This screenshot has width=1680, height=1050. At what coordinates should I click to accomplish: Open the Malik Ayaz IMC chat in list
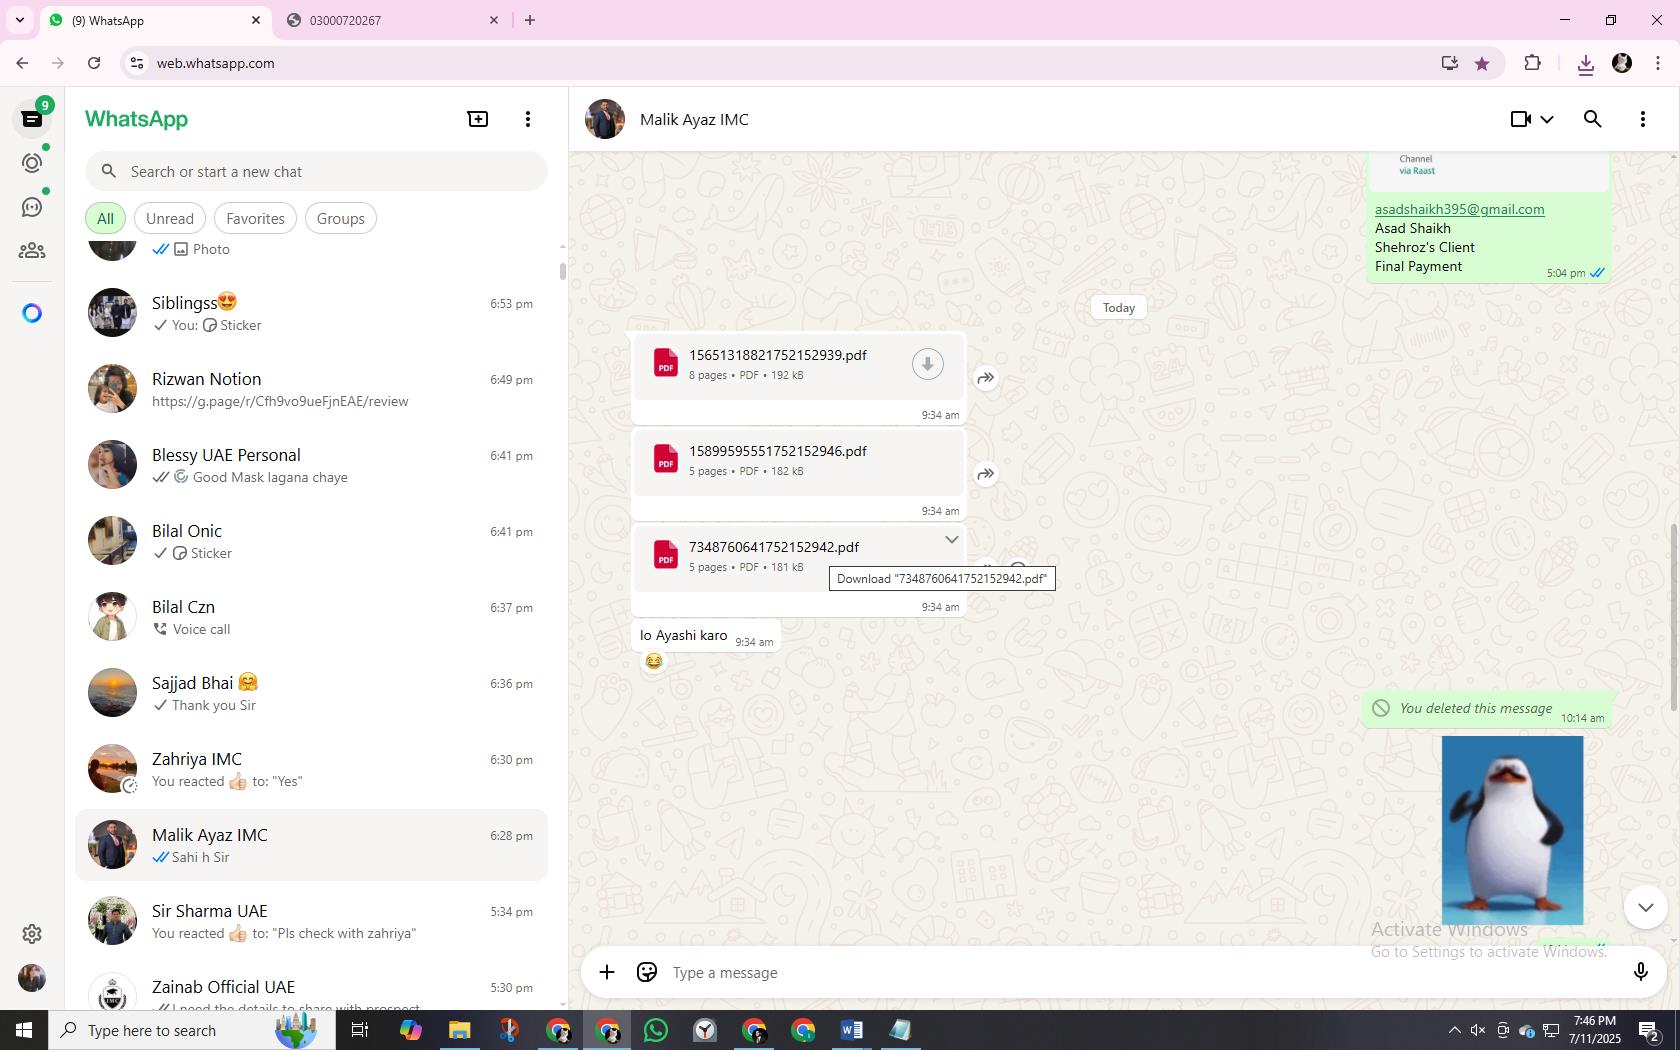pos(311,845)
